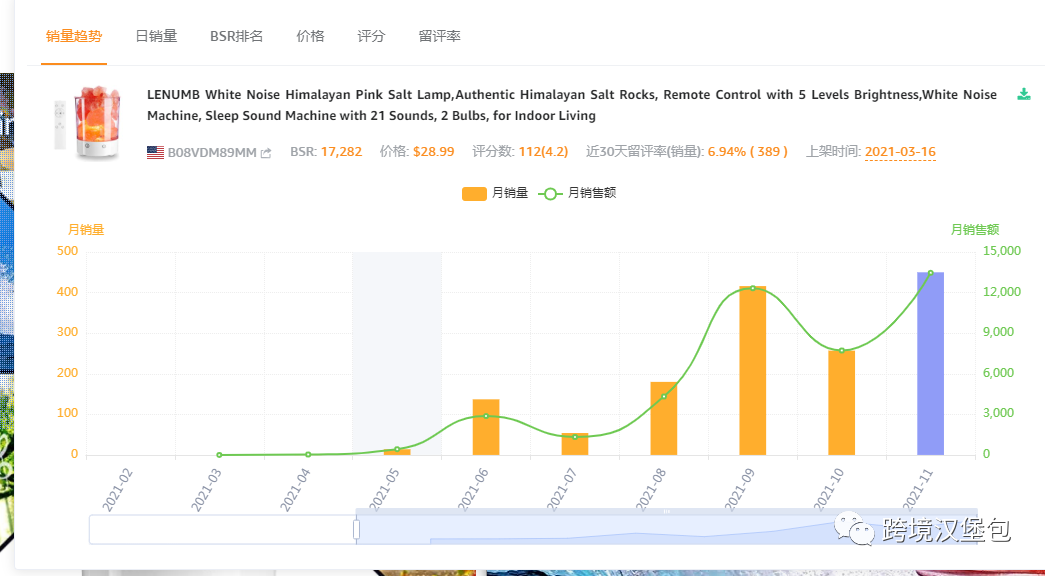Viewport: 1045px width, 576px height.
Task: Download chart data with green download icon
Action: tap(1024, 94)
